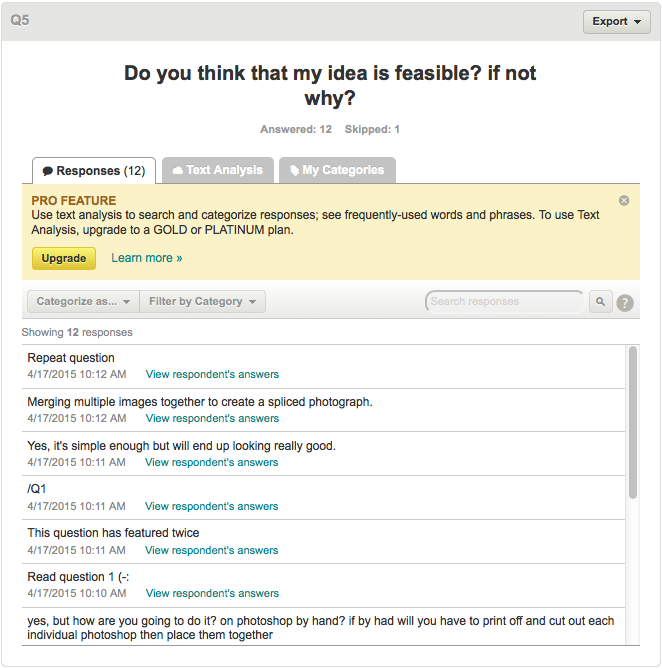
Task: View respondent's answers for the "Merging multiple images" response
Action: click(212, 418)
